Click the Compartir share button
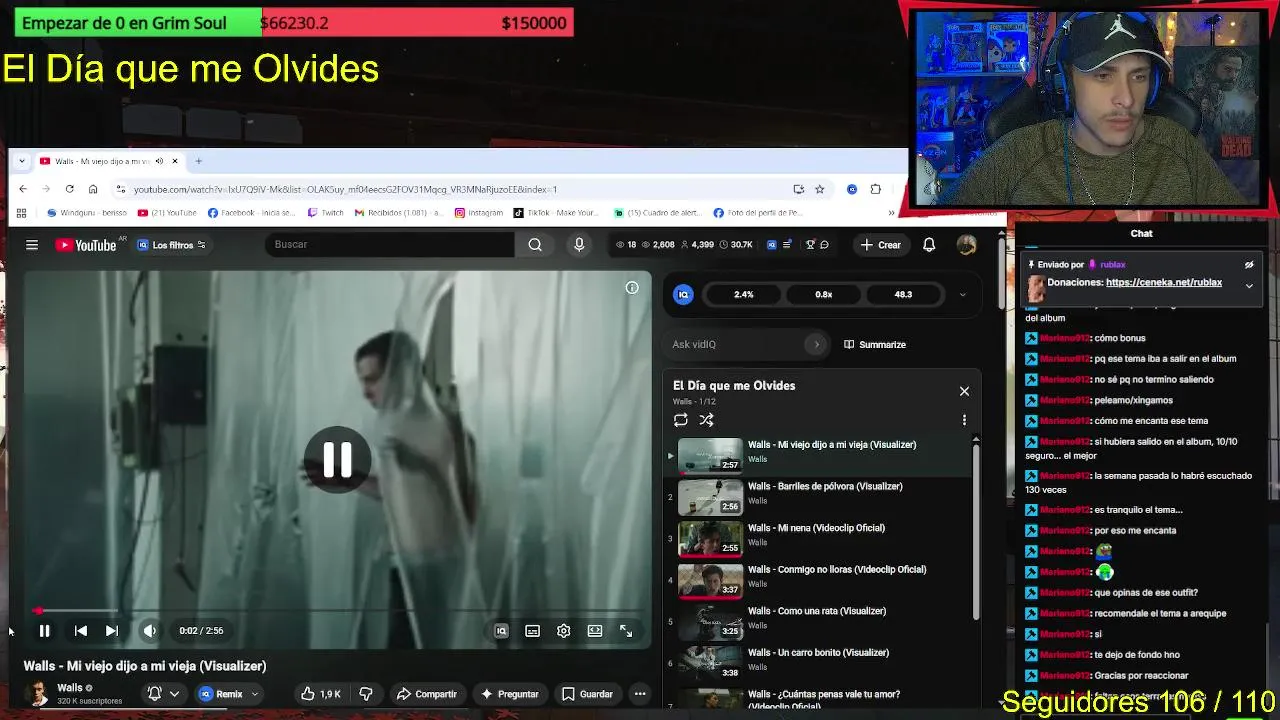The height and width of the screenshot is (720, 1280). [x=427, y=694]
